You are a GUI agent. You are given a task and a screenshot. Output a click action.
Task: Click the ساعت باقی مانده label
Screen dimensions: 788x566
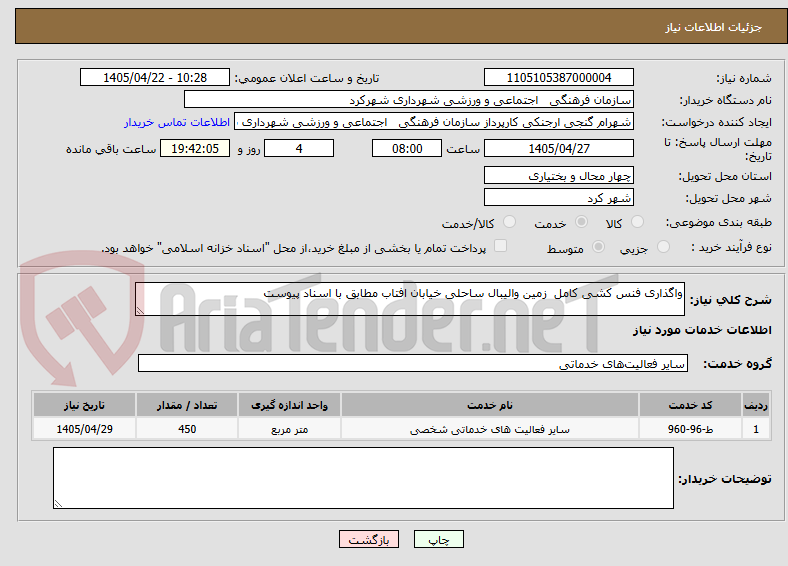pos(111,149)
